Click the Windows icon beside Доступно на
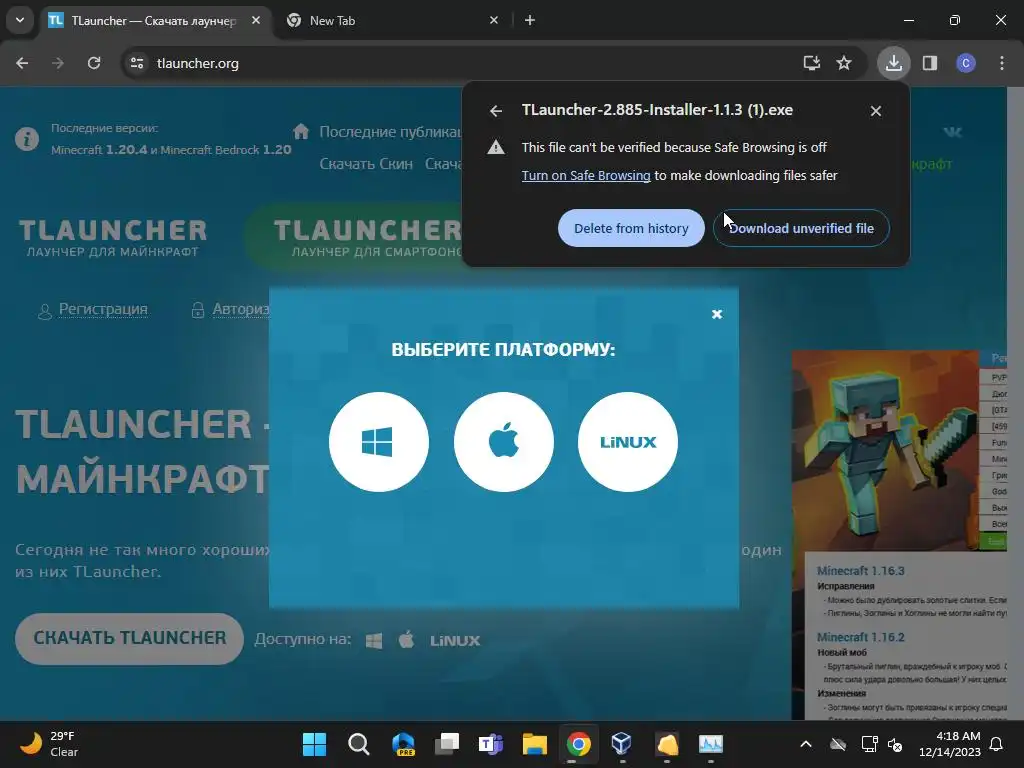 pyautogui.click(x=374, y=641)
